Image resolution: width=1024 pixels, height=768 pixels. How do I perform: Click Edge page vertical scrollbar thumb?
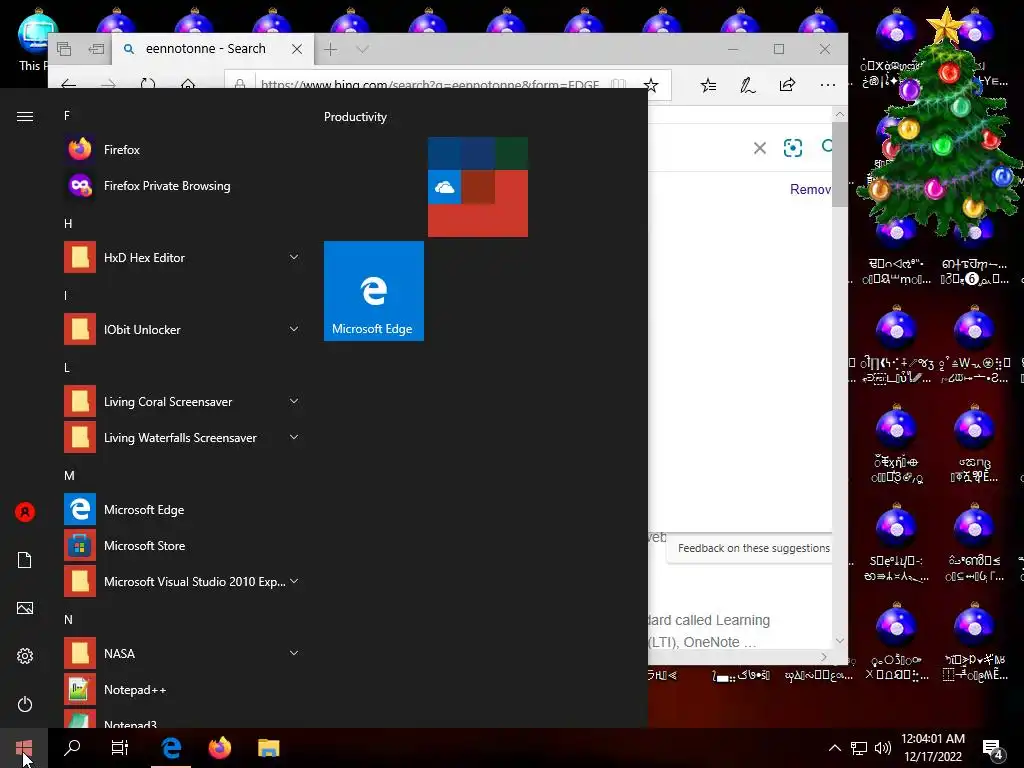[x=839, y=164]
